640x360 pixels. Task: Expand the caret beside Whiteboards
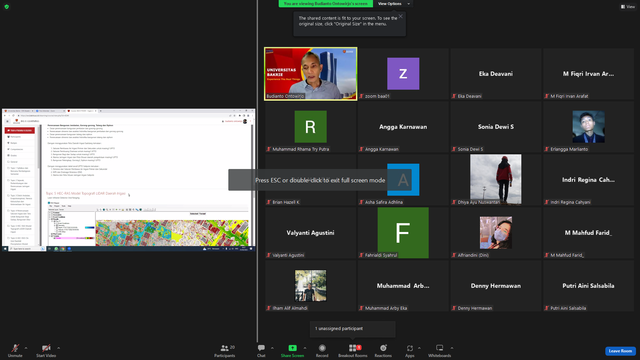click(452, 348)
